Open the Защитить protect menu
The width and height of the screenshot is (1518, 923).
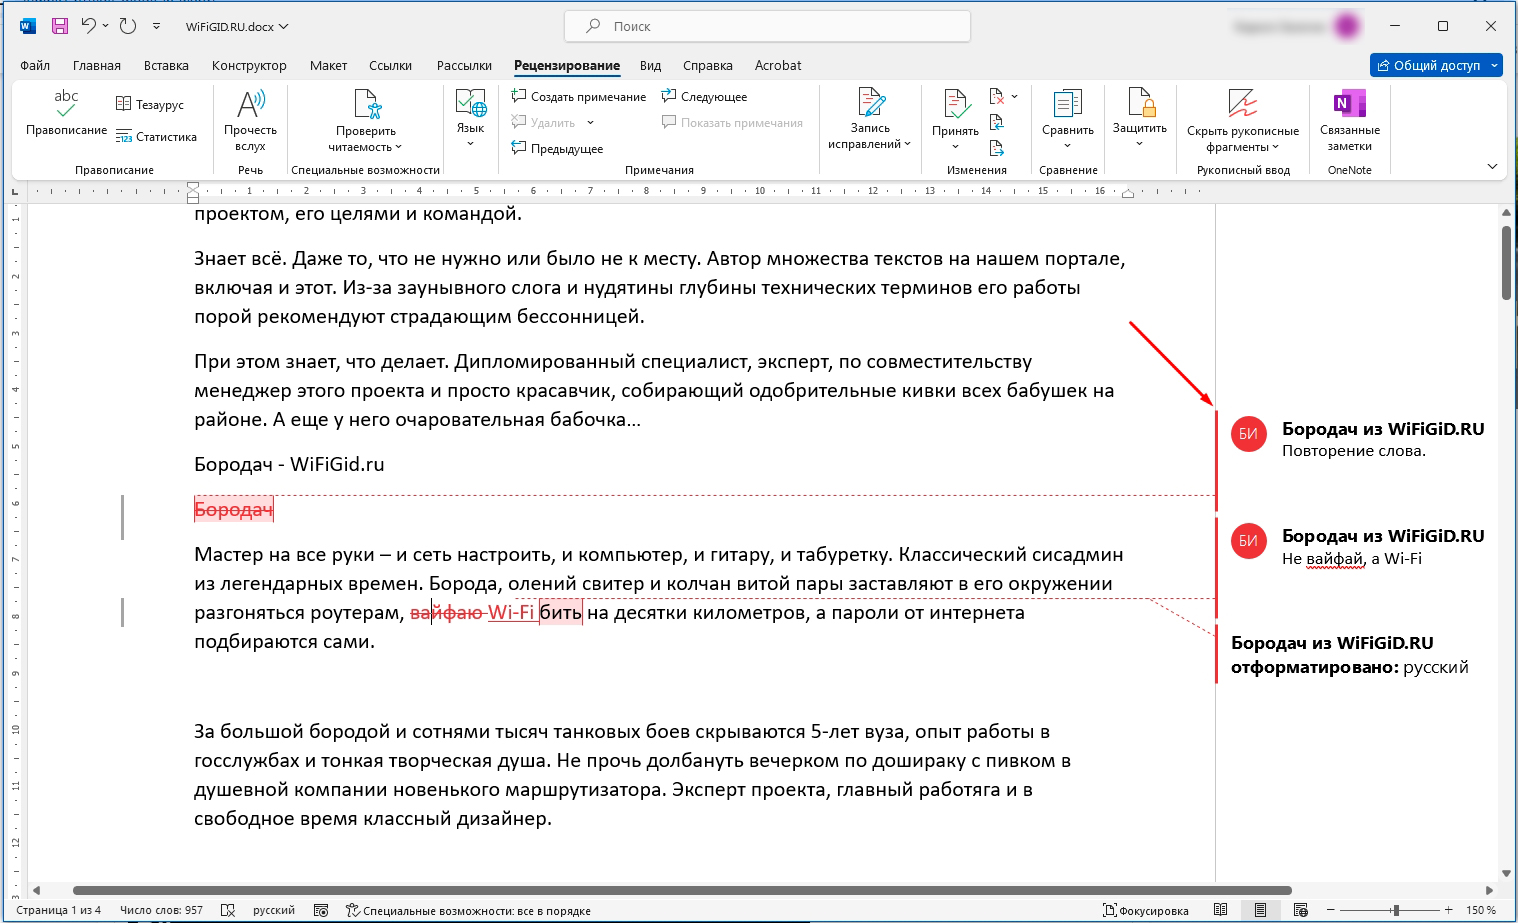1140,118
